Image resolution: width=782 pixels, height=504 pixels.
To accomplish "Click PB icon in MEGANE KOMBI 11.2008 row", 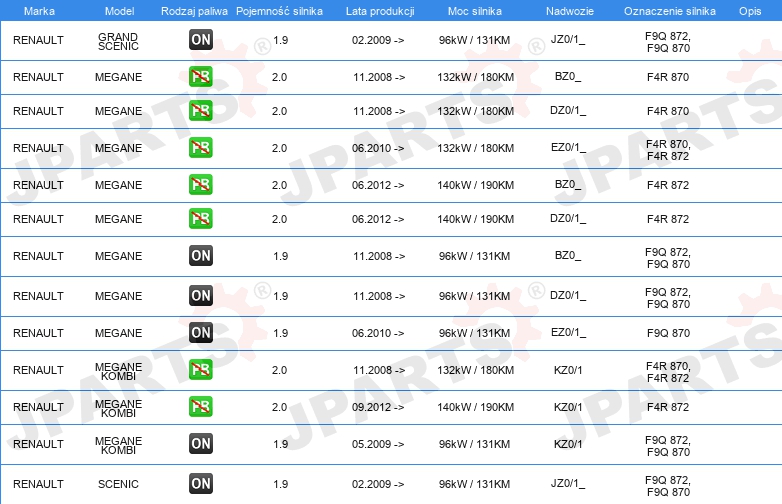I will pyautogui.click(x=201, y=369).
